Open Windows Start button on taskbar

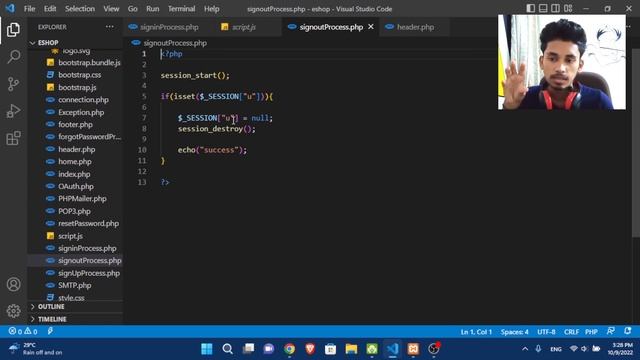coord(207,349)
